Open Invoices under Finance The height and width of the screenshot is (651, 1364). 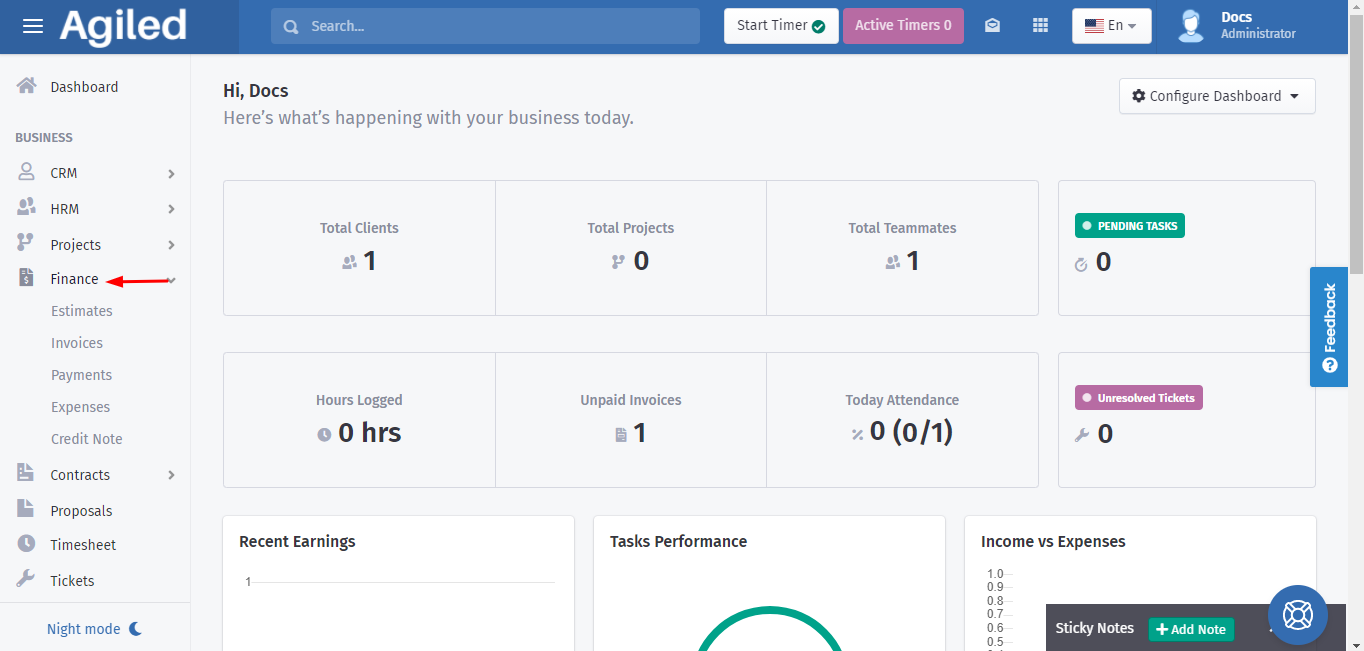click(77, 343)
